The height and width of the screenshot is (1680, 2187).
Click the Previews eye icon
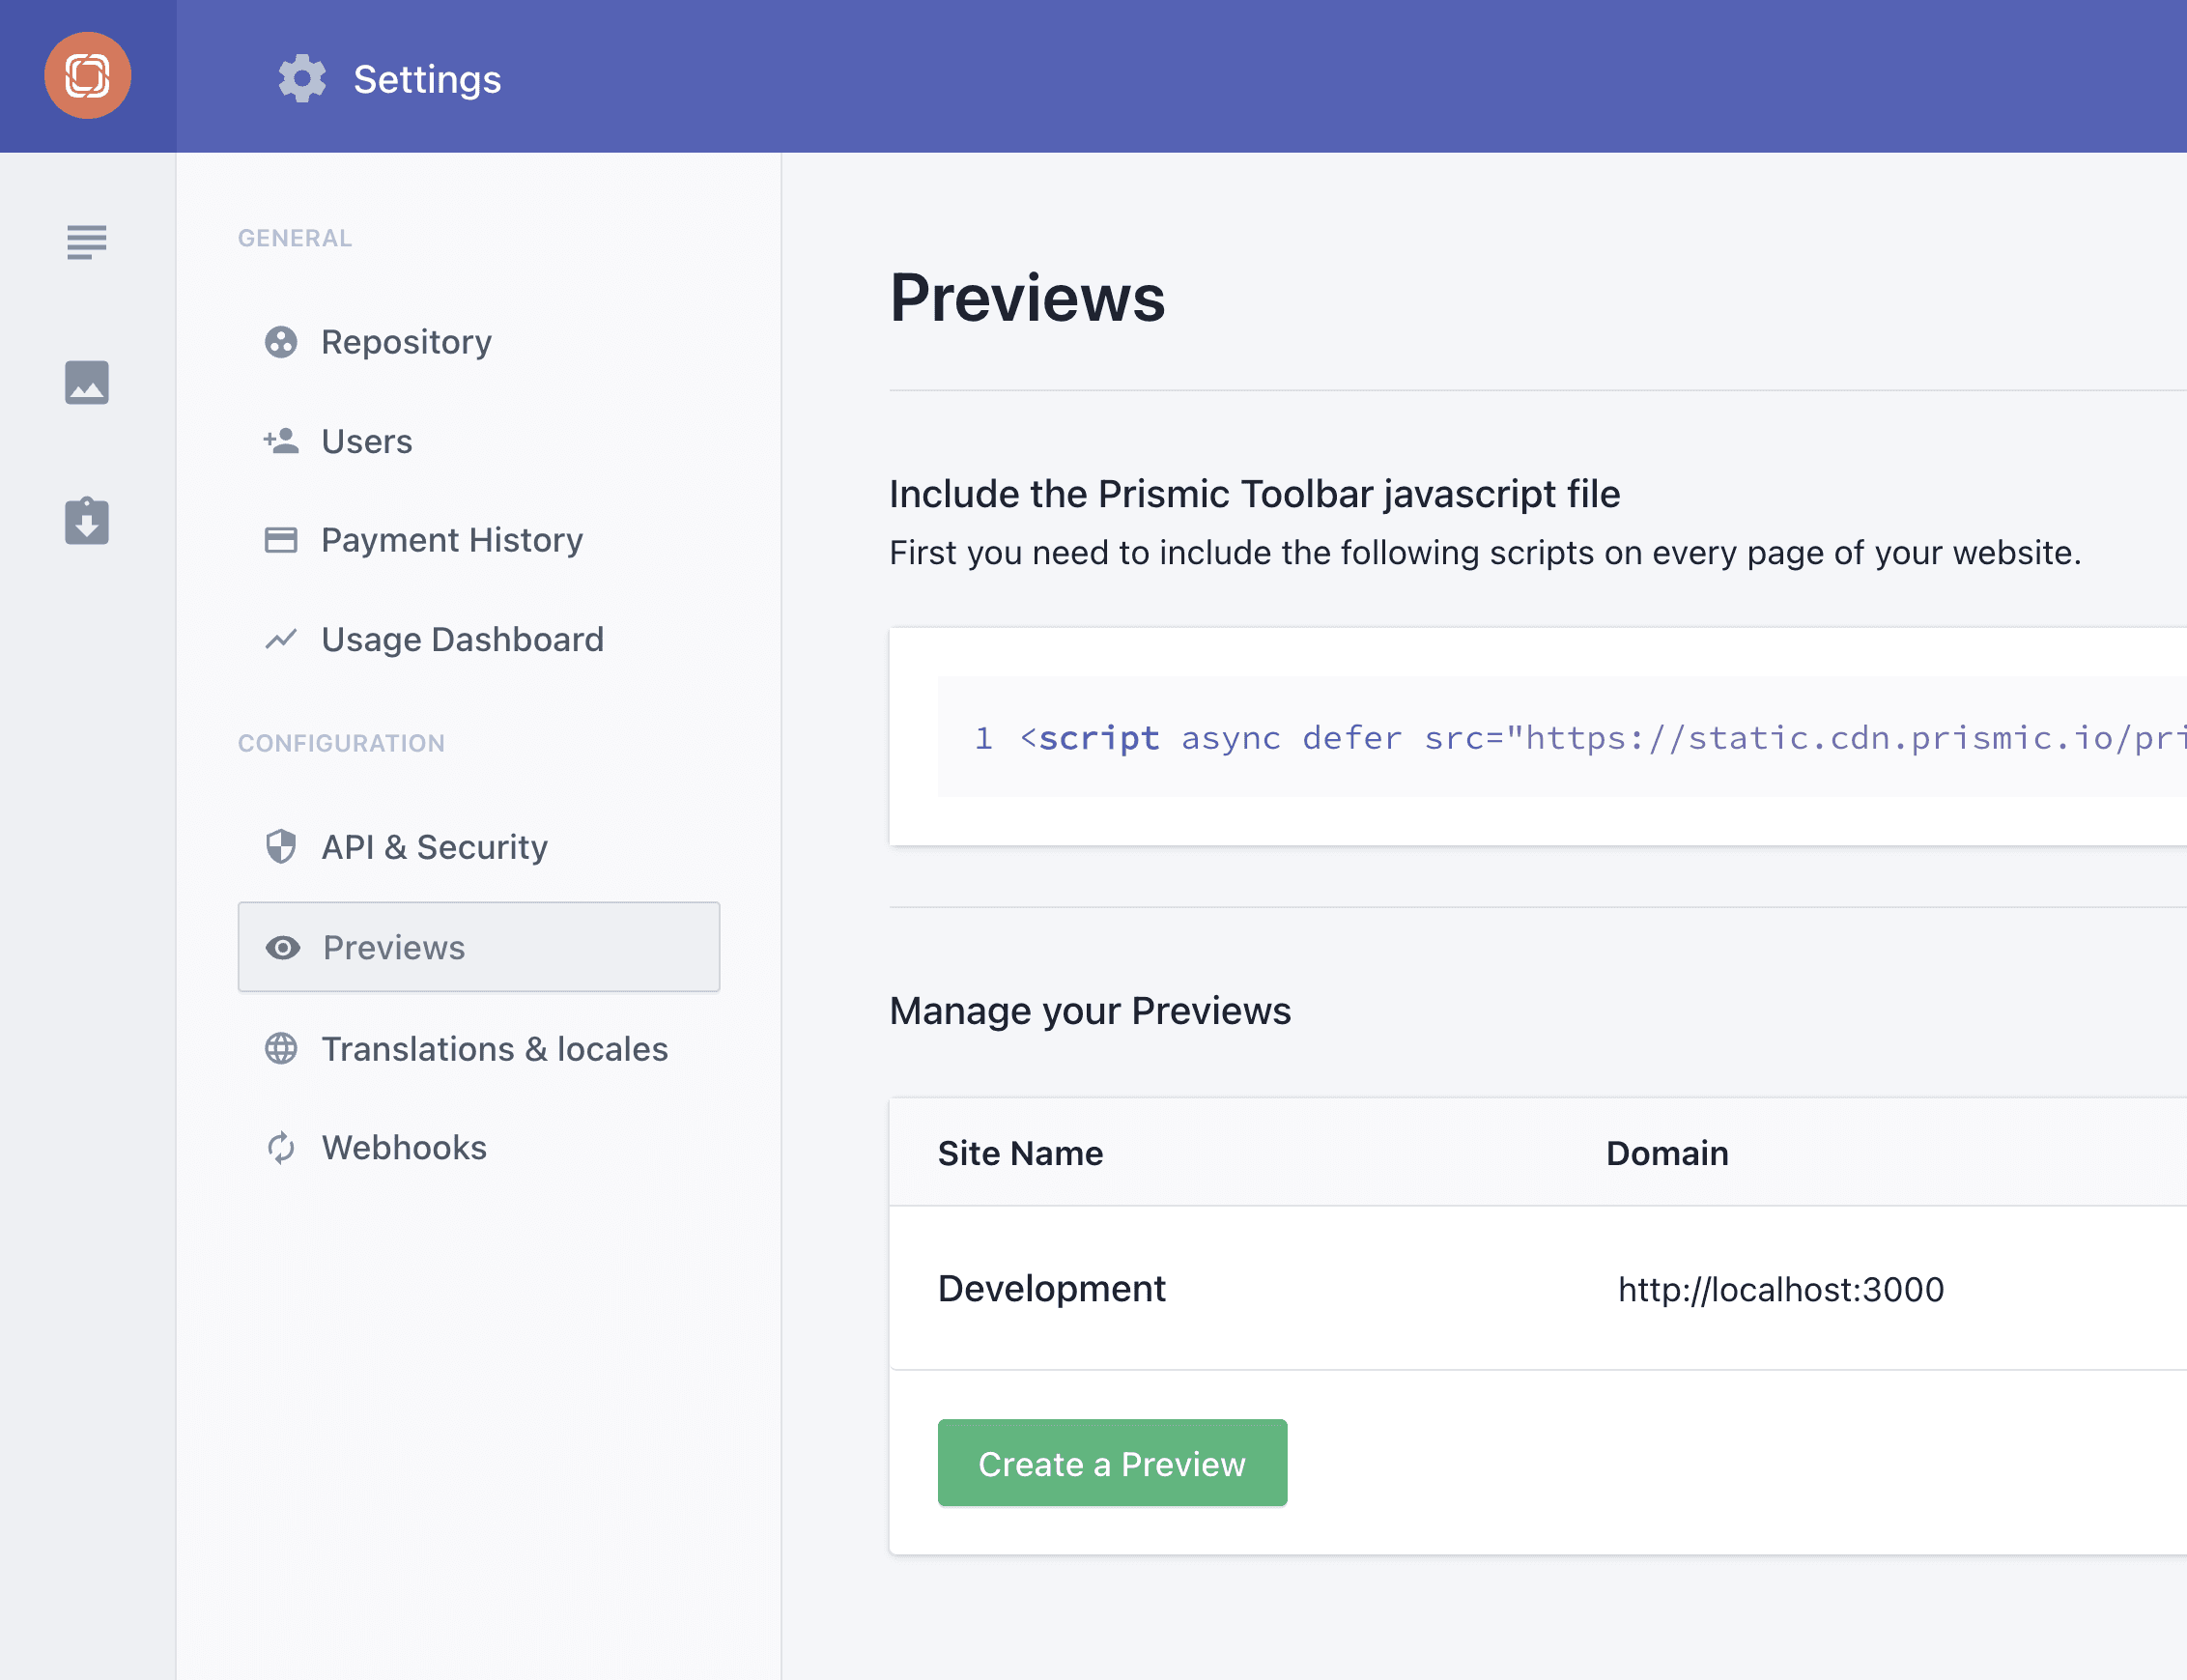tap(282, 948)
